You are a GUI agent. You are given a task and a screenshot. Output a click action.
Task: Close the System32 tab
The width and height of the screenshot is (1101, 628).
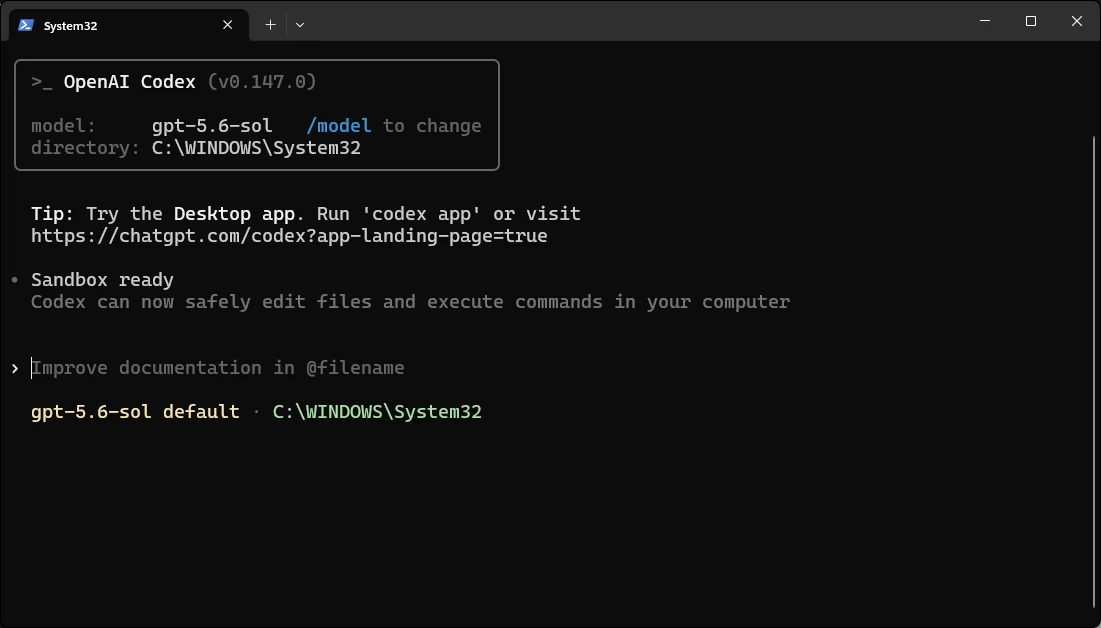coord(228,25)
